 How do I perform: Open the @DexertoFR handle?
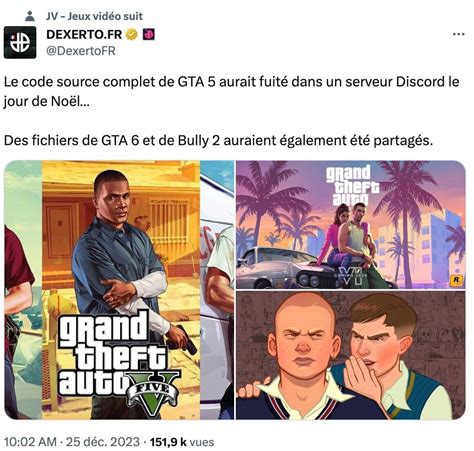point(81,51)
